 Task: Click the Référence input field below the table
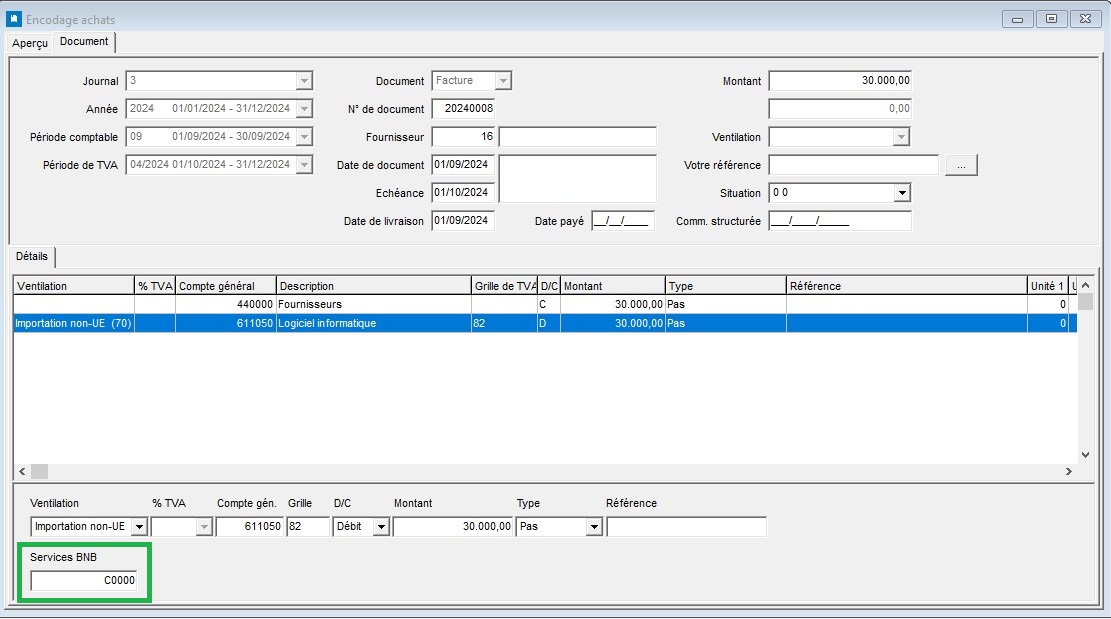coord(687,527)
